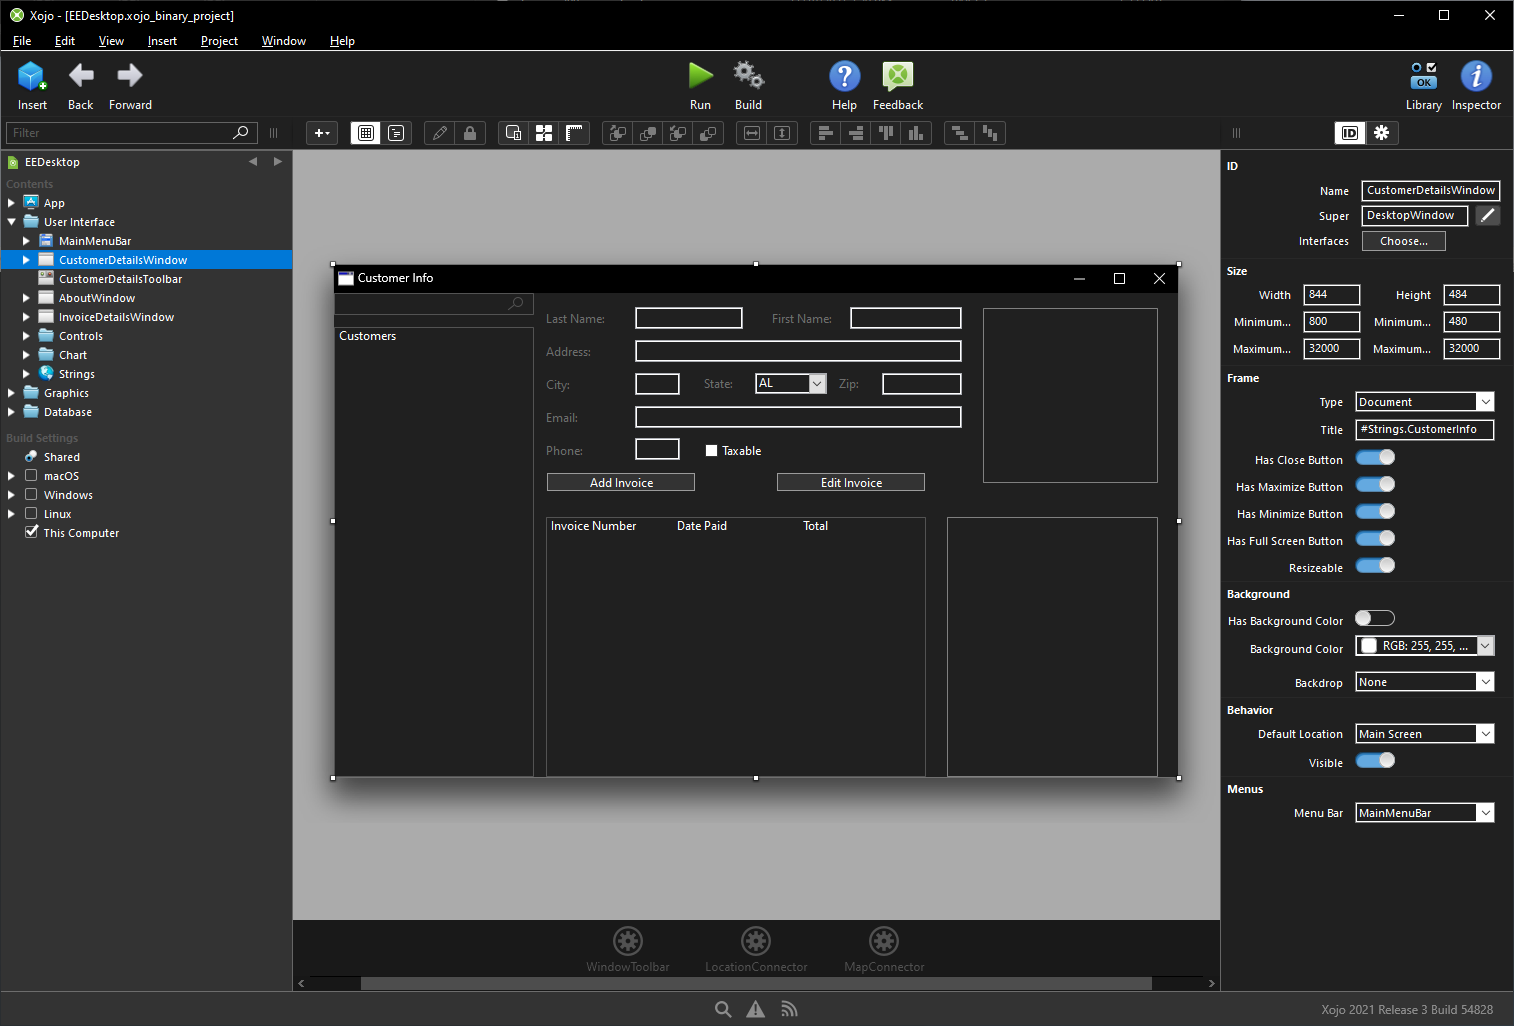Click the green Run arrow icon
The width and height of the screenshot is (1514, 1026).
click(700, 75)
